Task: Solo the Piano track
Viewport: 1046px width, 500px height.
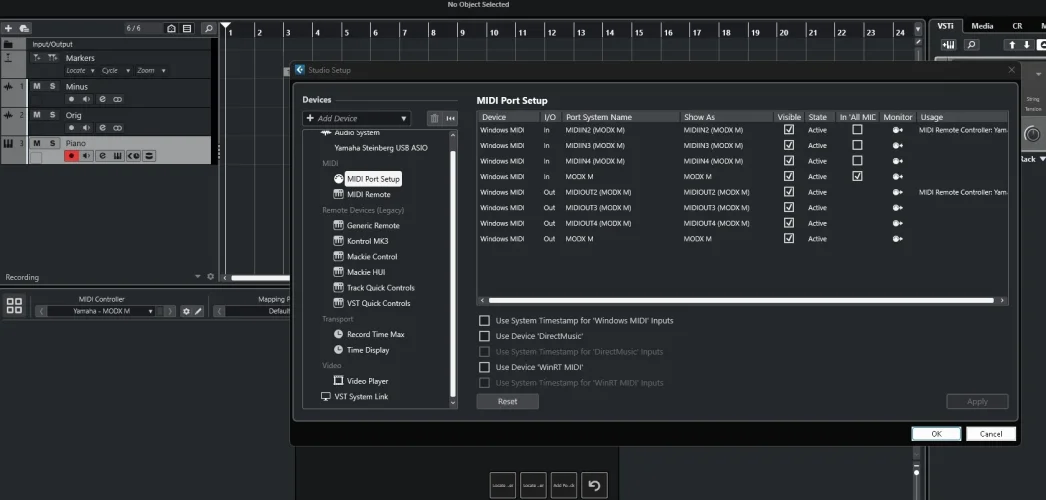Action: coord(52,143)
